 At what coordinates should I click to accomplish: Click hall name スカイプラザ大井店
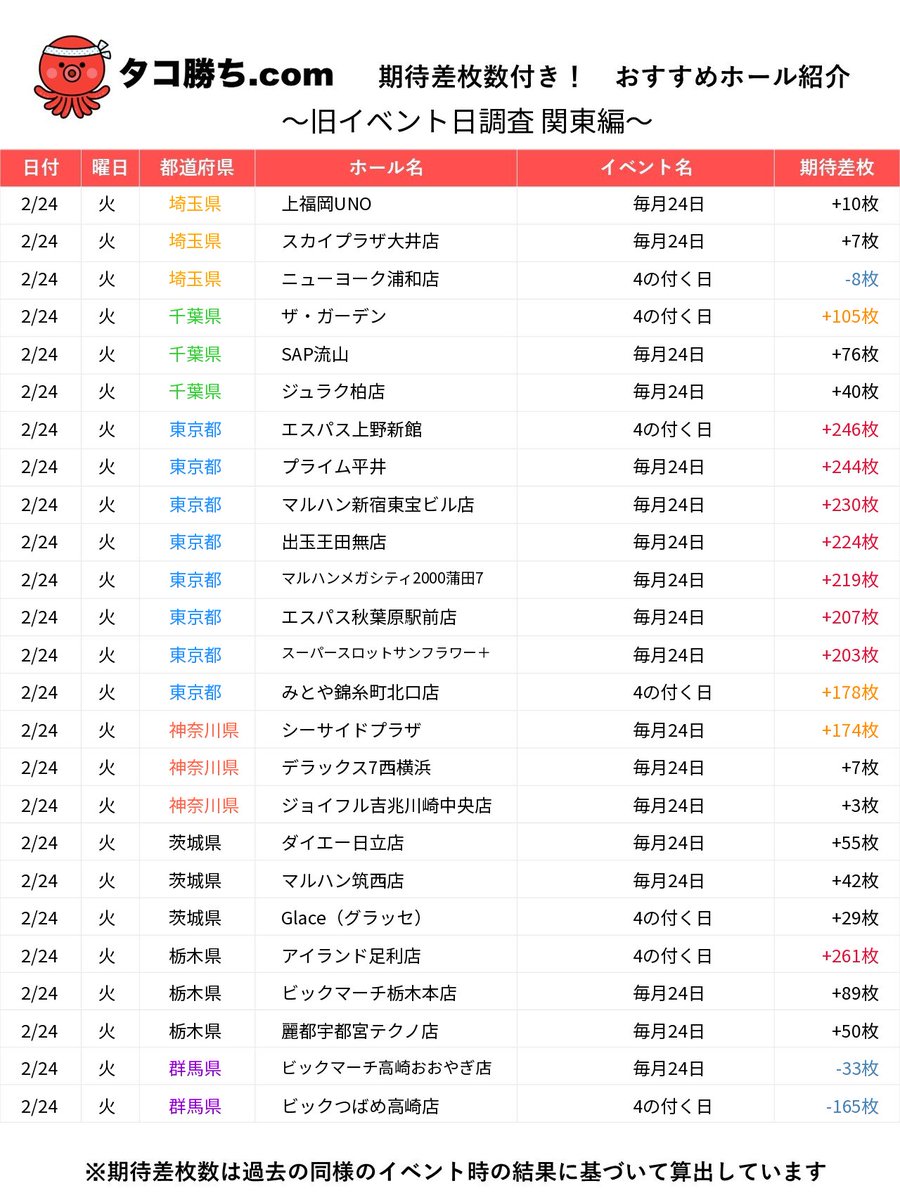coord(360,242)
